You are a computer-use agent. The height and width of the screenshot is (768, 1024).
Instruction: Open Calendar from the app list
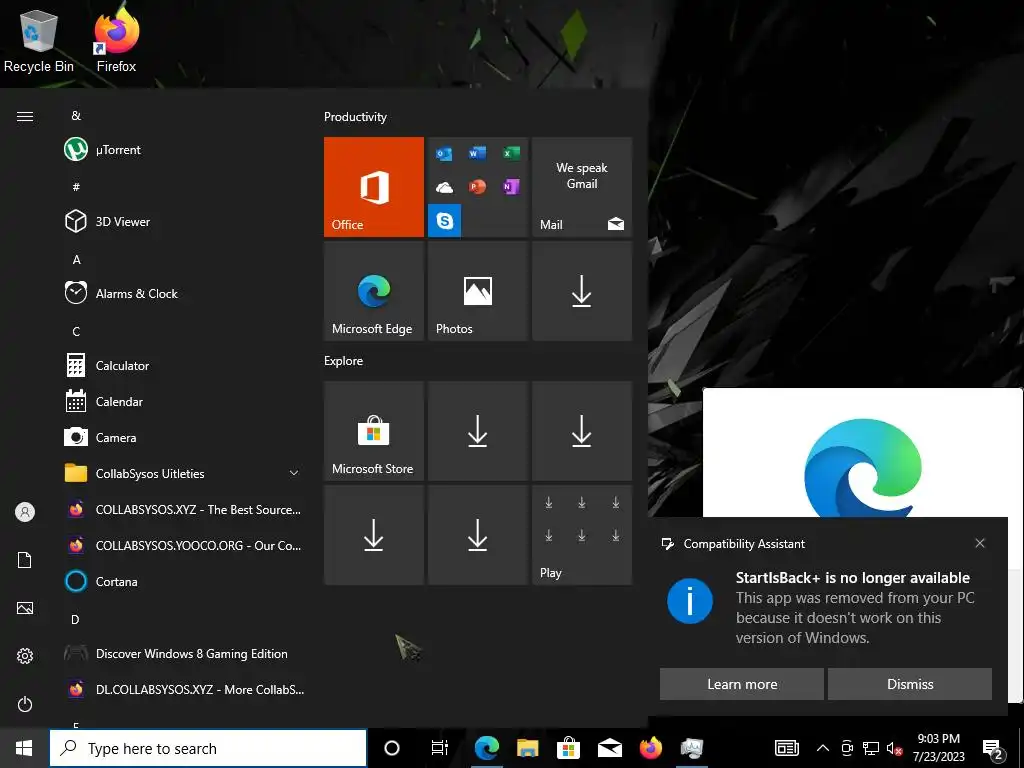point(183,402)
